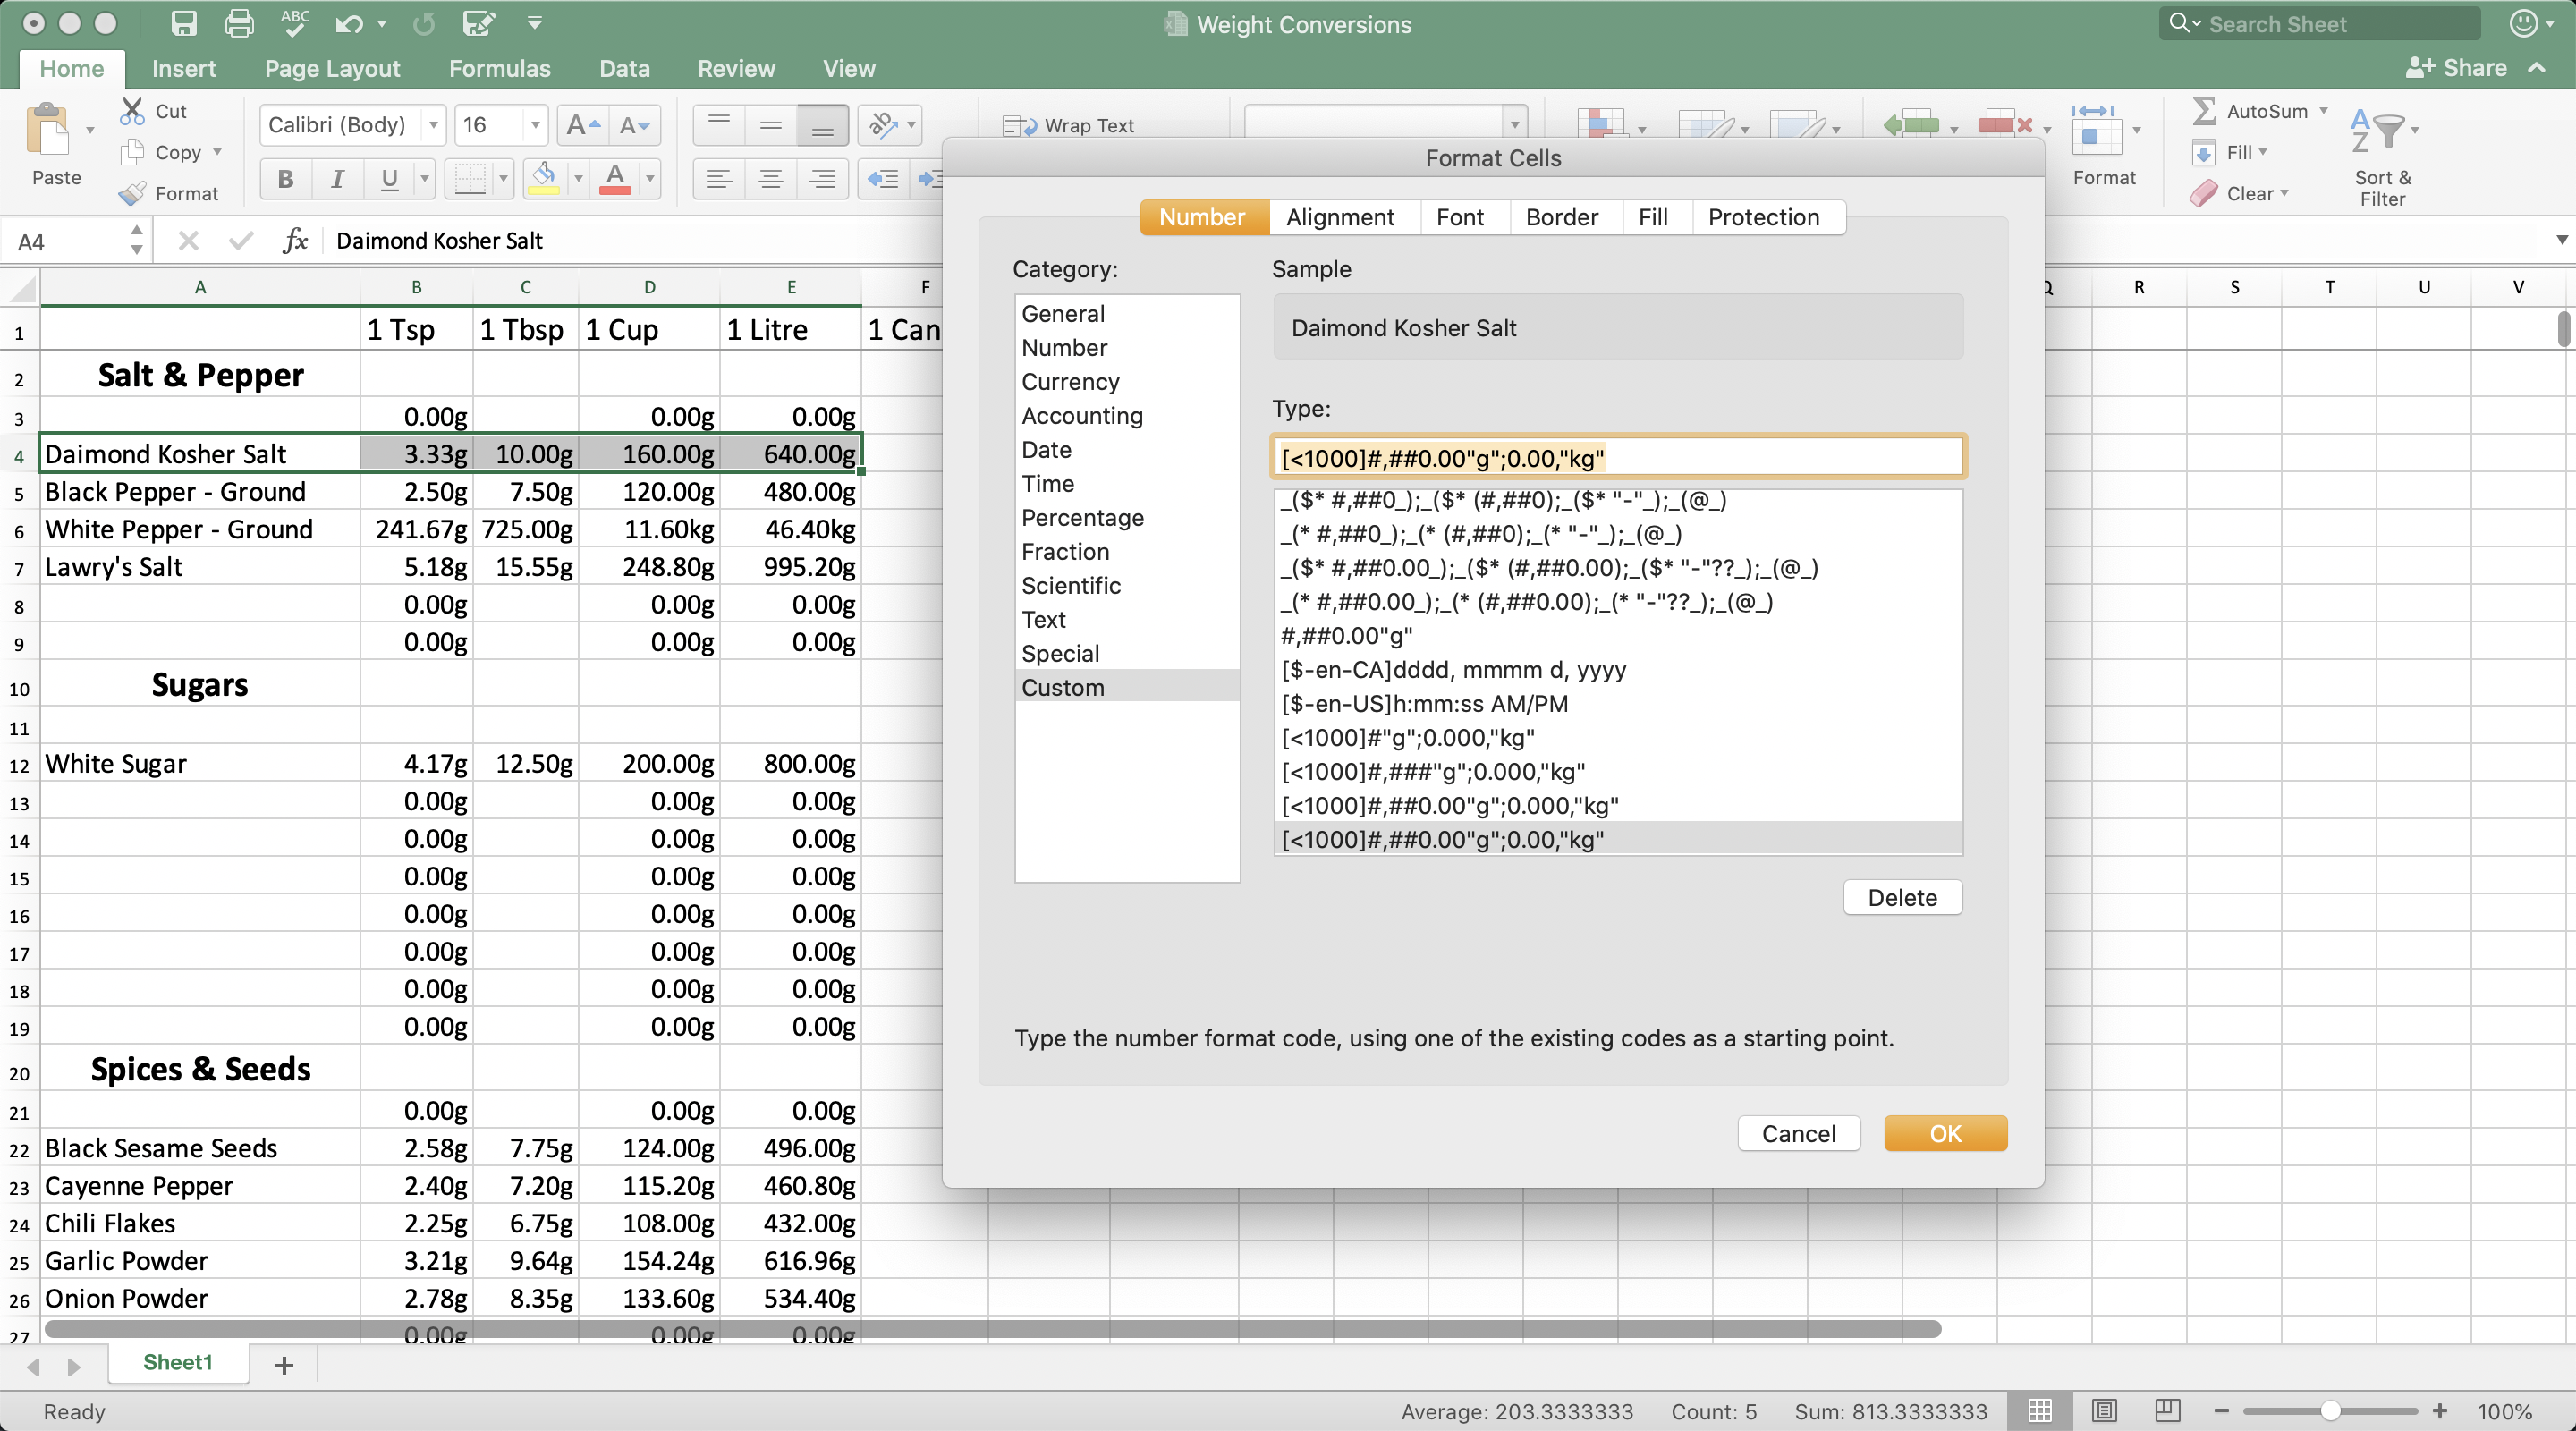Select Currency in the Category list
The width and height of the screenshot is (2576, 1431).
1070,382
